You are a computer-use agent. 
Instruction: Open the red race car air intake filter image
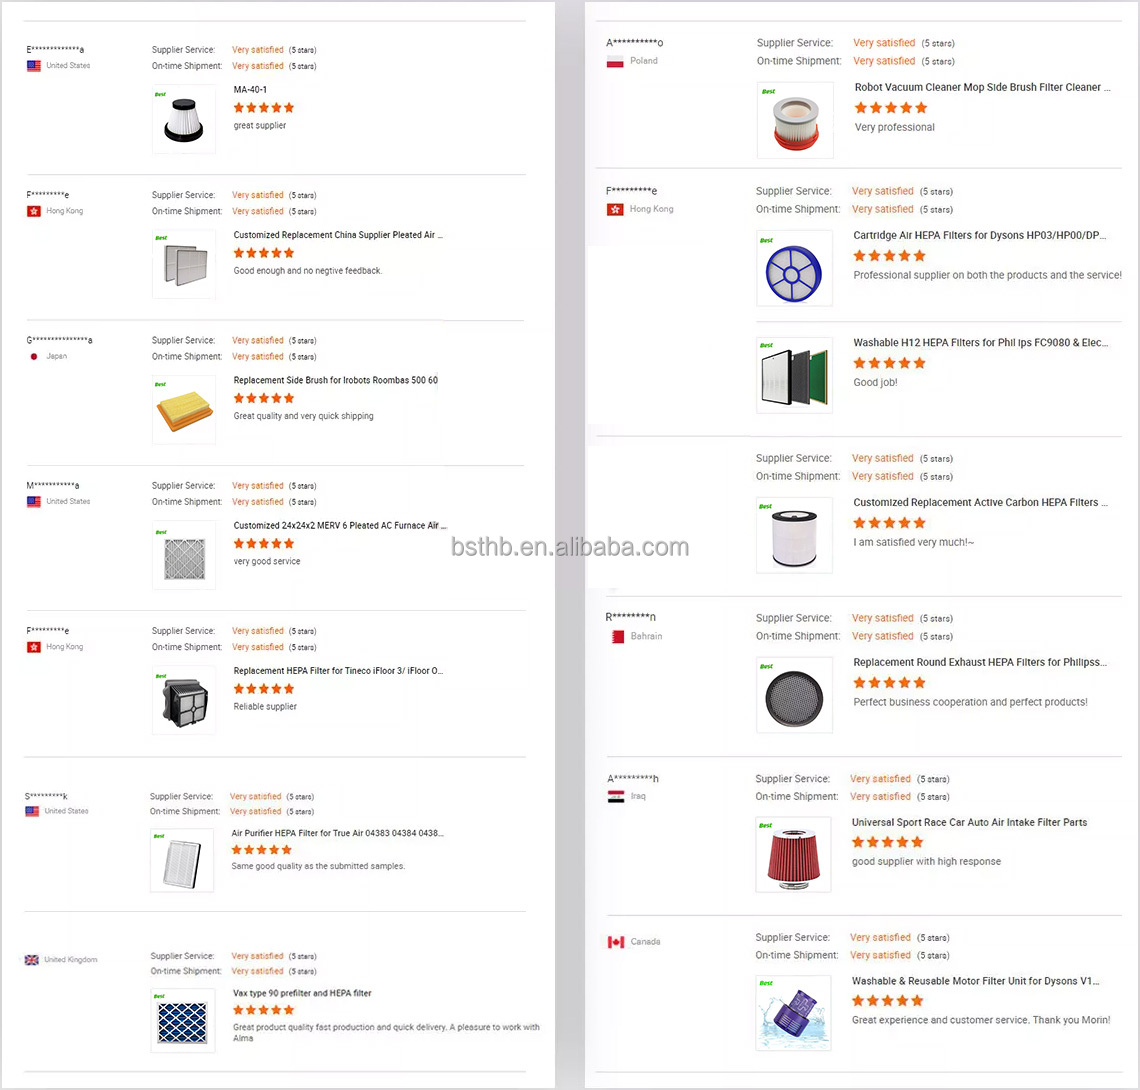click(x=794, y=855)
